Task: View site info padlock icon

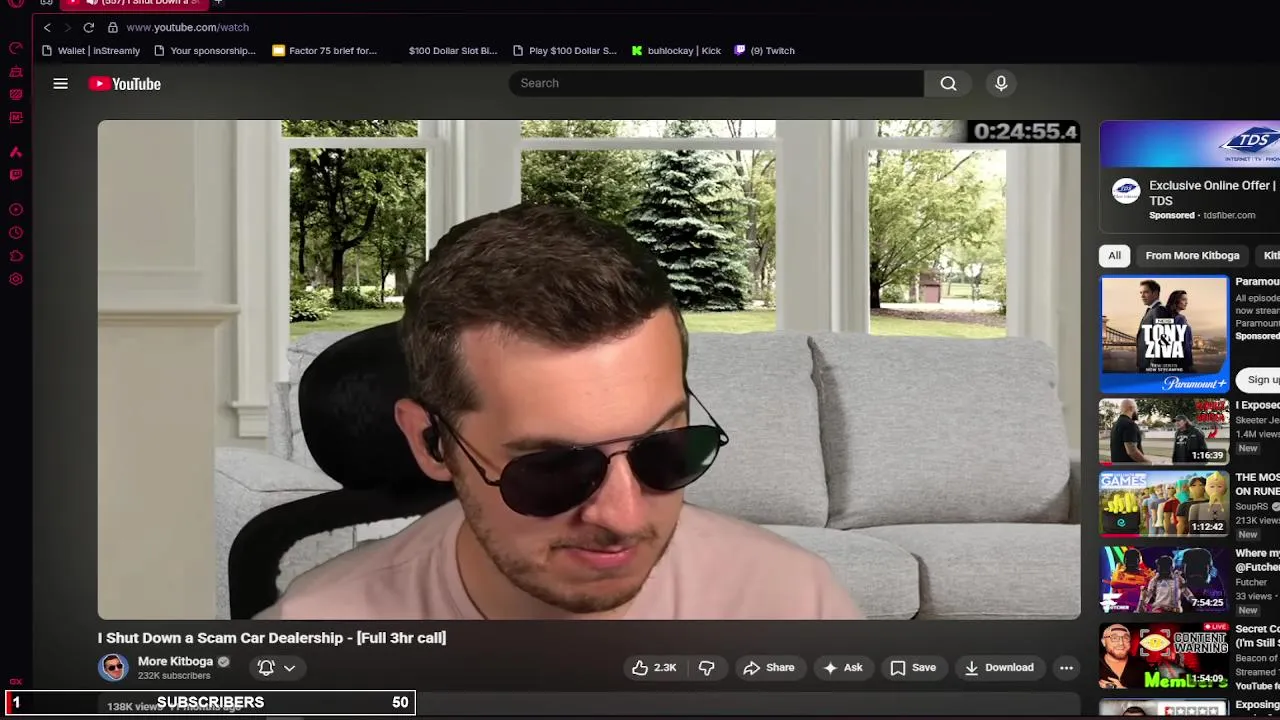Action: tap(113, 28)
